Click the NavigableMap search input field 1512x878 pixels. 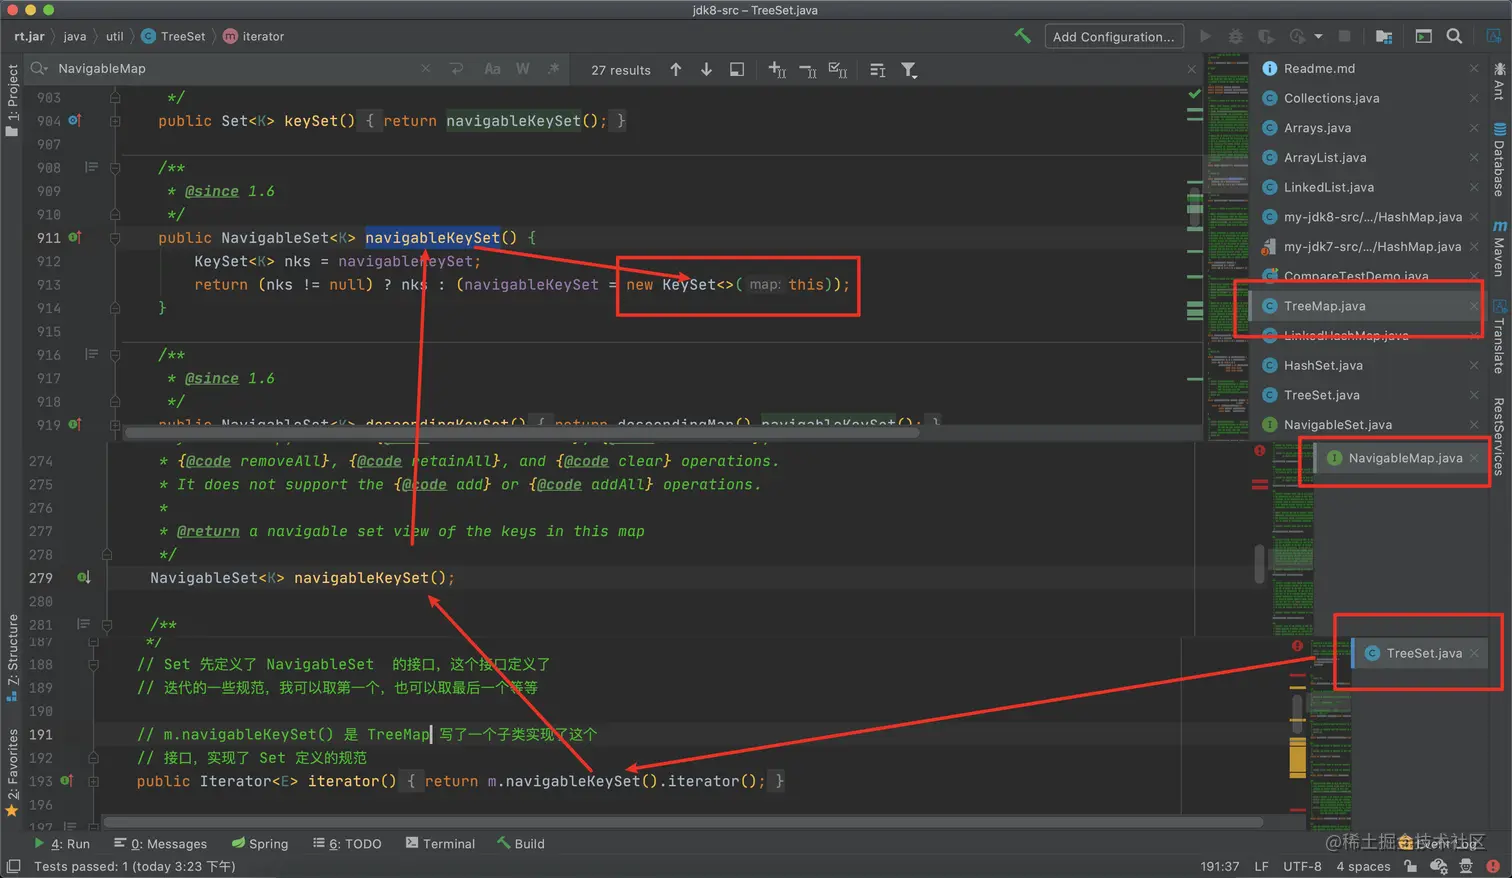(235, 68)
